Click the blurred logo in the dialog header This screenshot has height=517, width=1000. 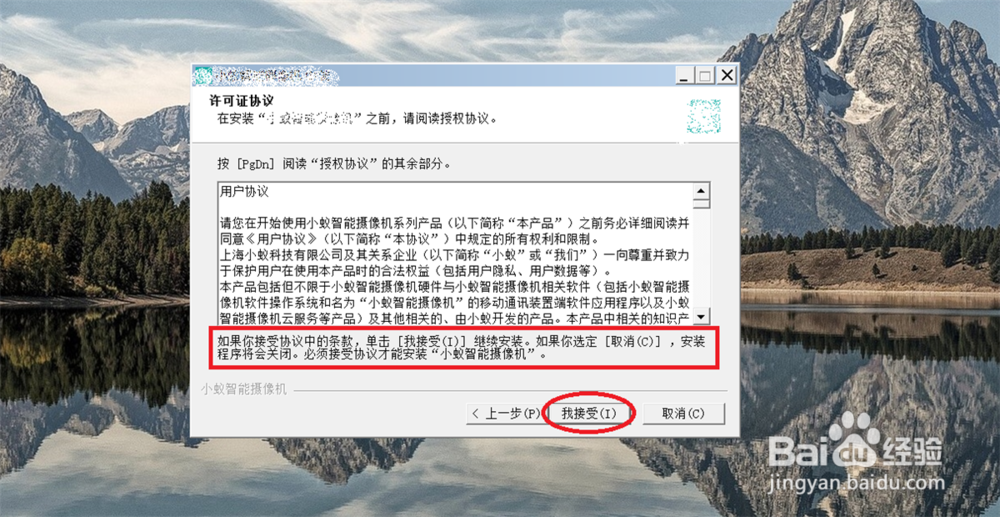(x=703, y=116)
